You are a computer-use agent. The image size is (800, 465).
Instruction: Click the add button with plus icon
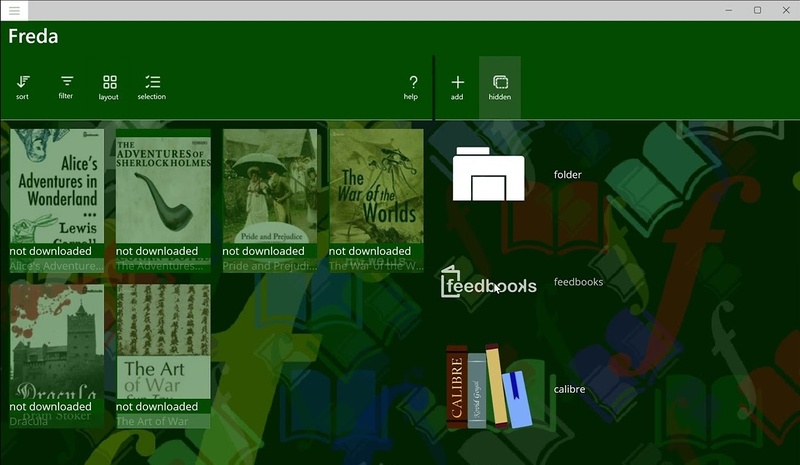pos(457,87)
